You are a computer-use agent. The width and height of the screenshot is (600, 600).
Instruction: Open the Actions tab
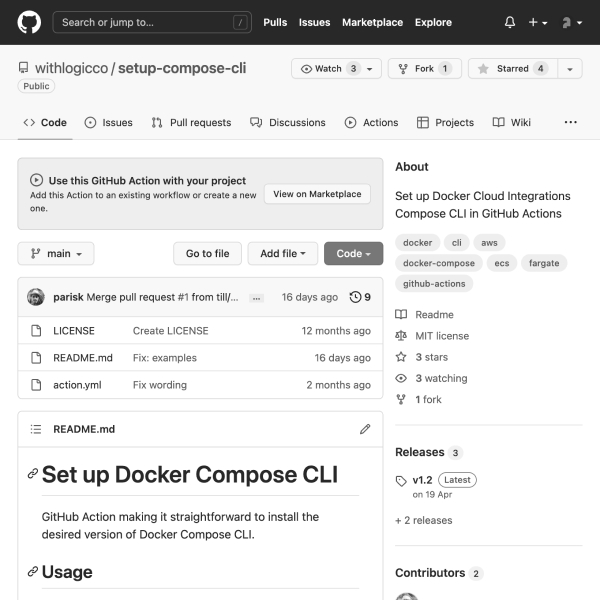[x=371, y=122]
